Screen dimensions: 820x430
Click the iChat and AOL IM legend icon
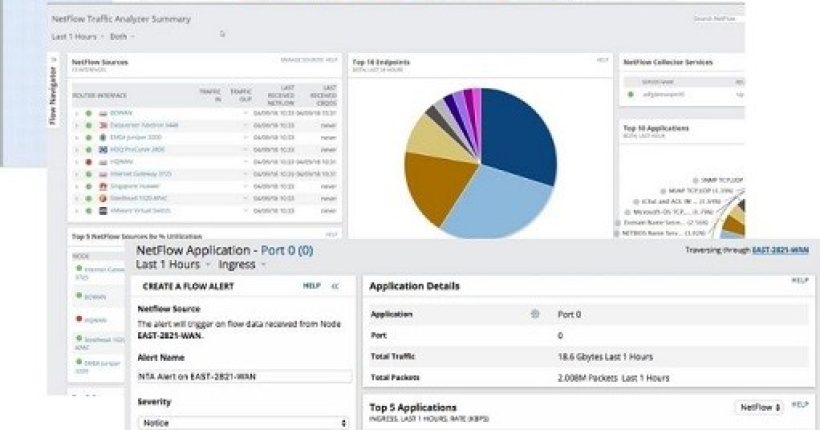pyautogui.click(x=636, y=201)
